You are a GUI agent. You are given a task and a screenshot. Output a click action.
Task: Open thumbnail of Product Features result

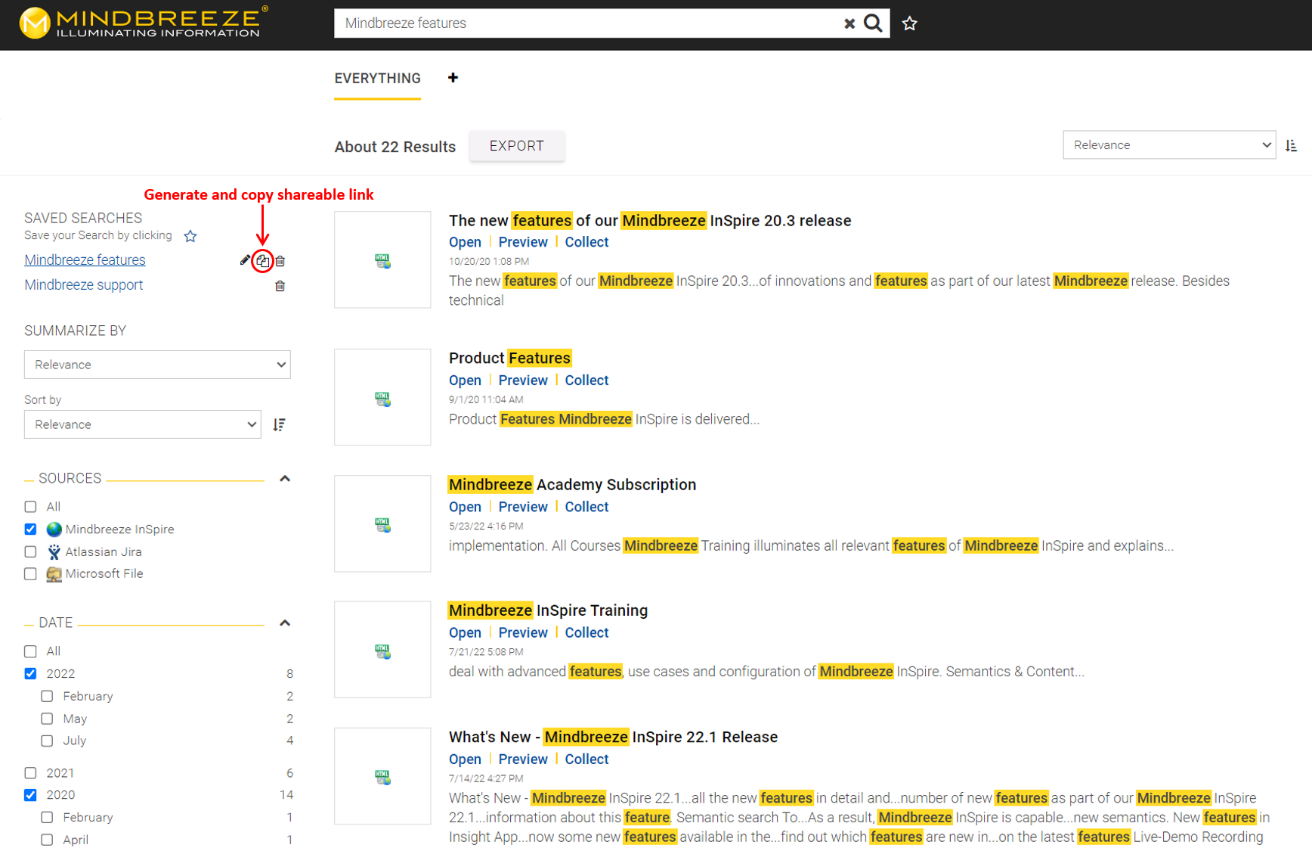(x=382, y=397)
